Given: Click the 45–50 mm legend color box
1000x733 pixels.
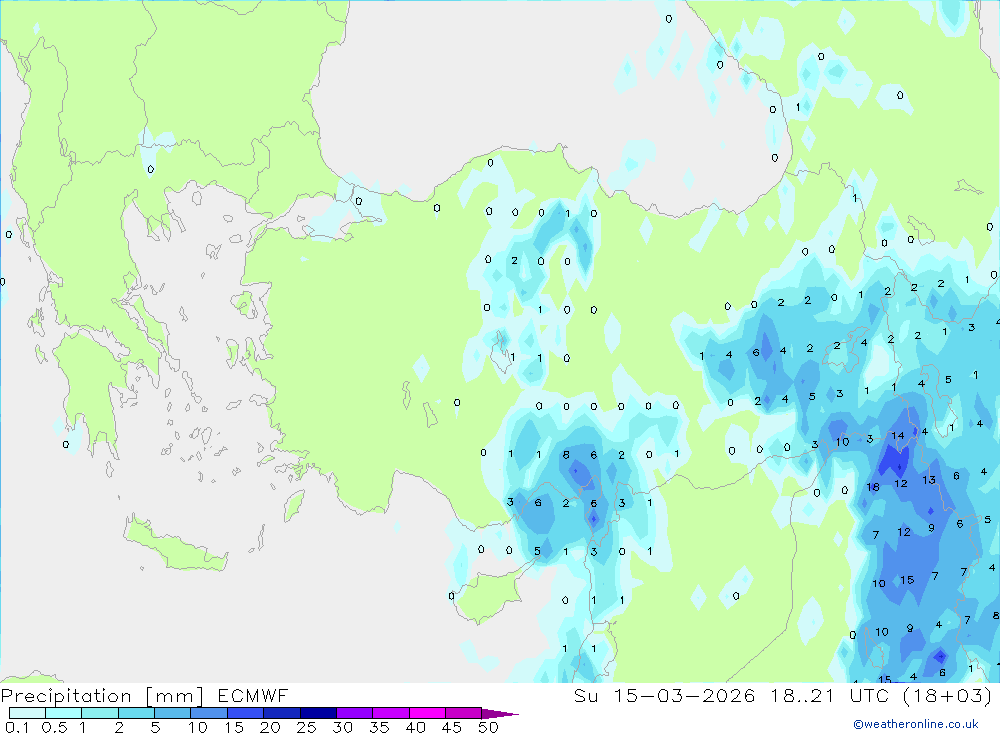Looking at the screenshot, I should (x=463, y=713).
